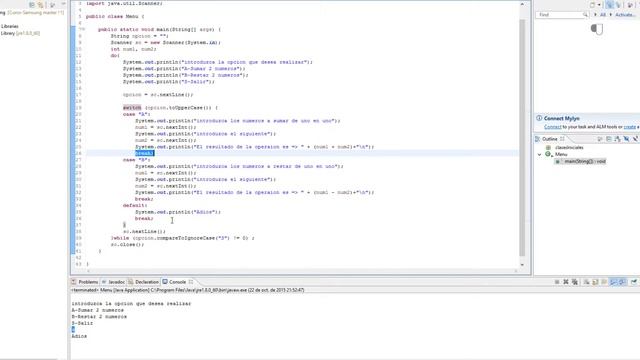Click Focus on Workweek icon in Task List
Viewport: 640px width, 360px height.
[629, 5]
